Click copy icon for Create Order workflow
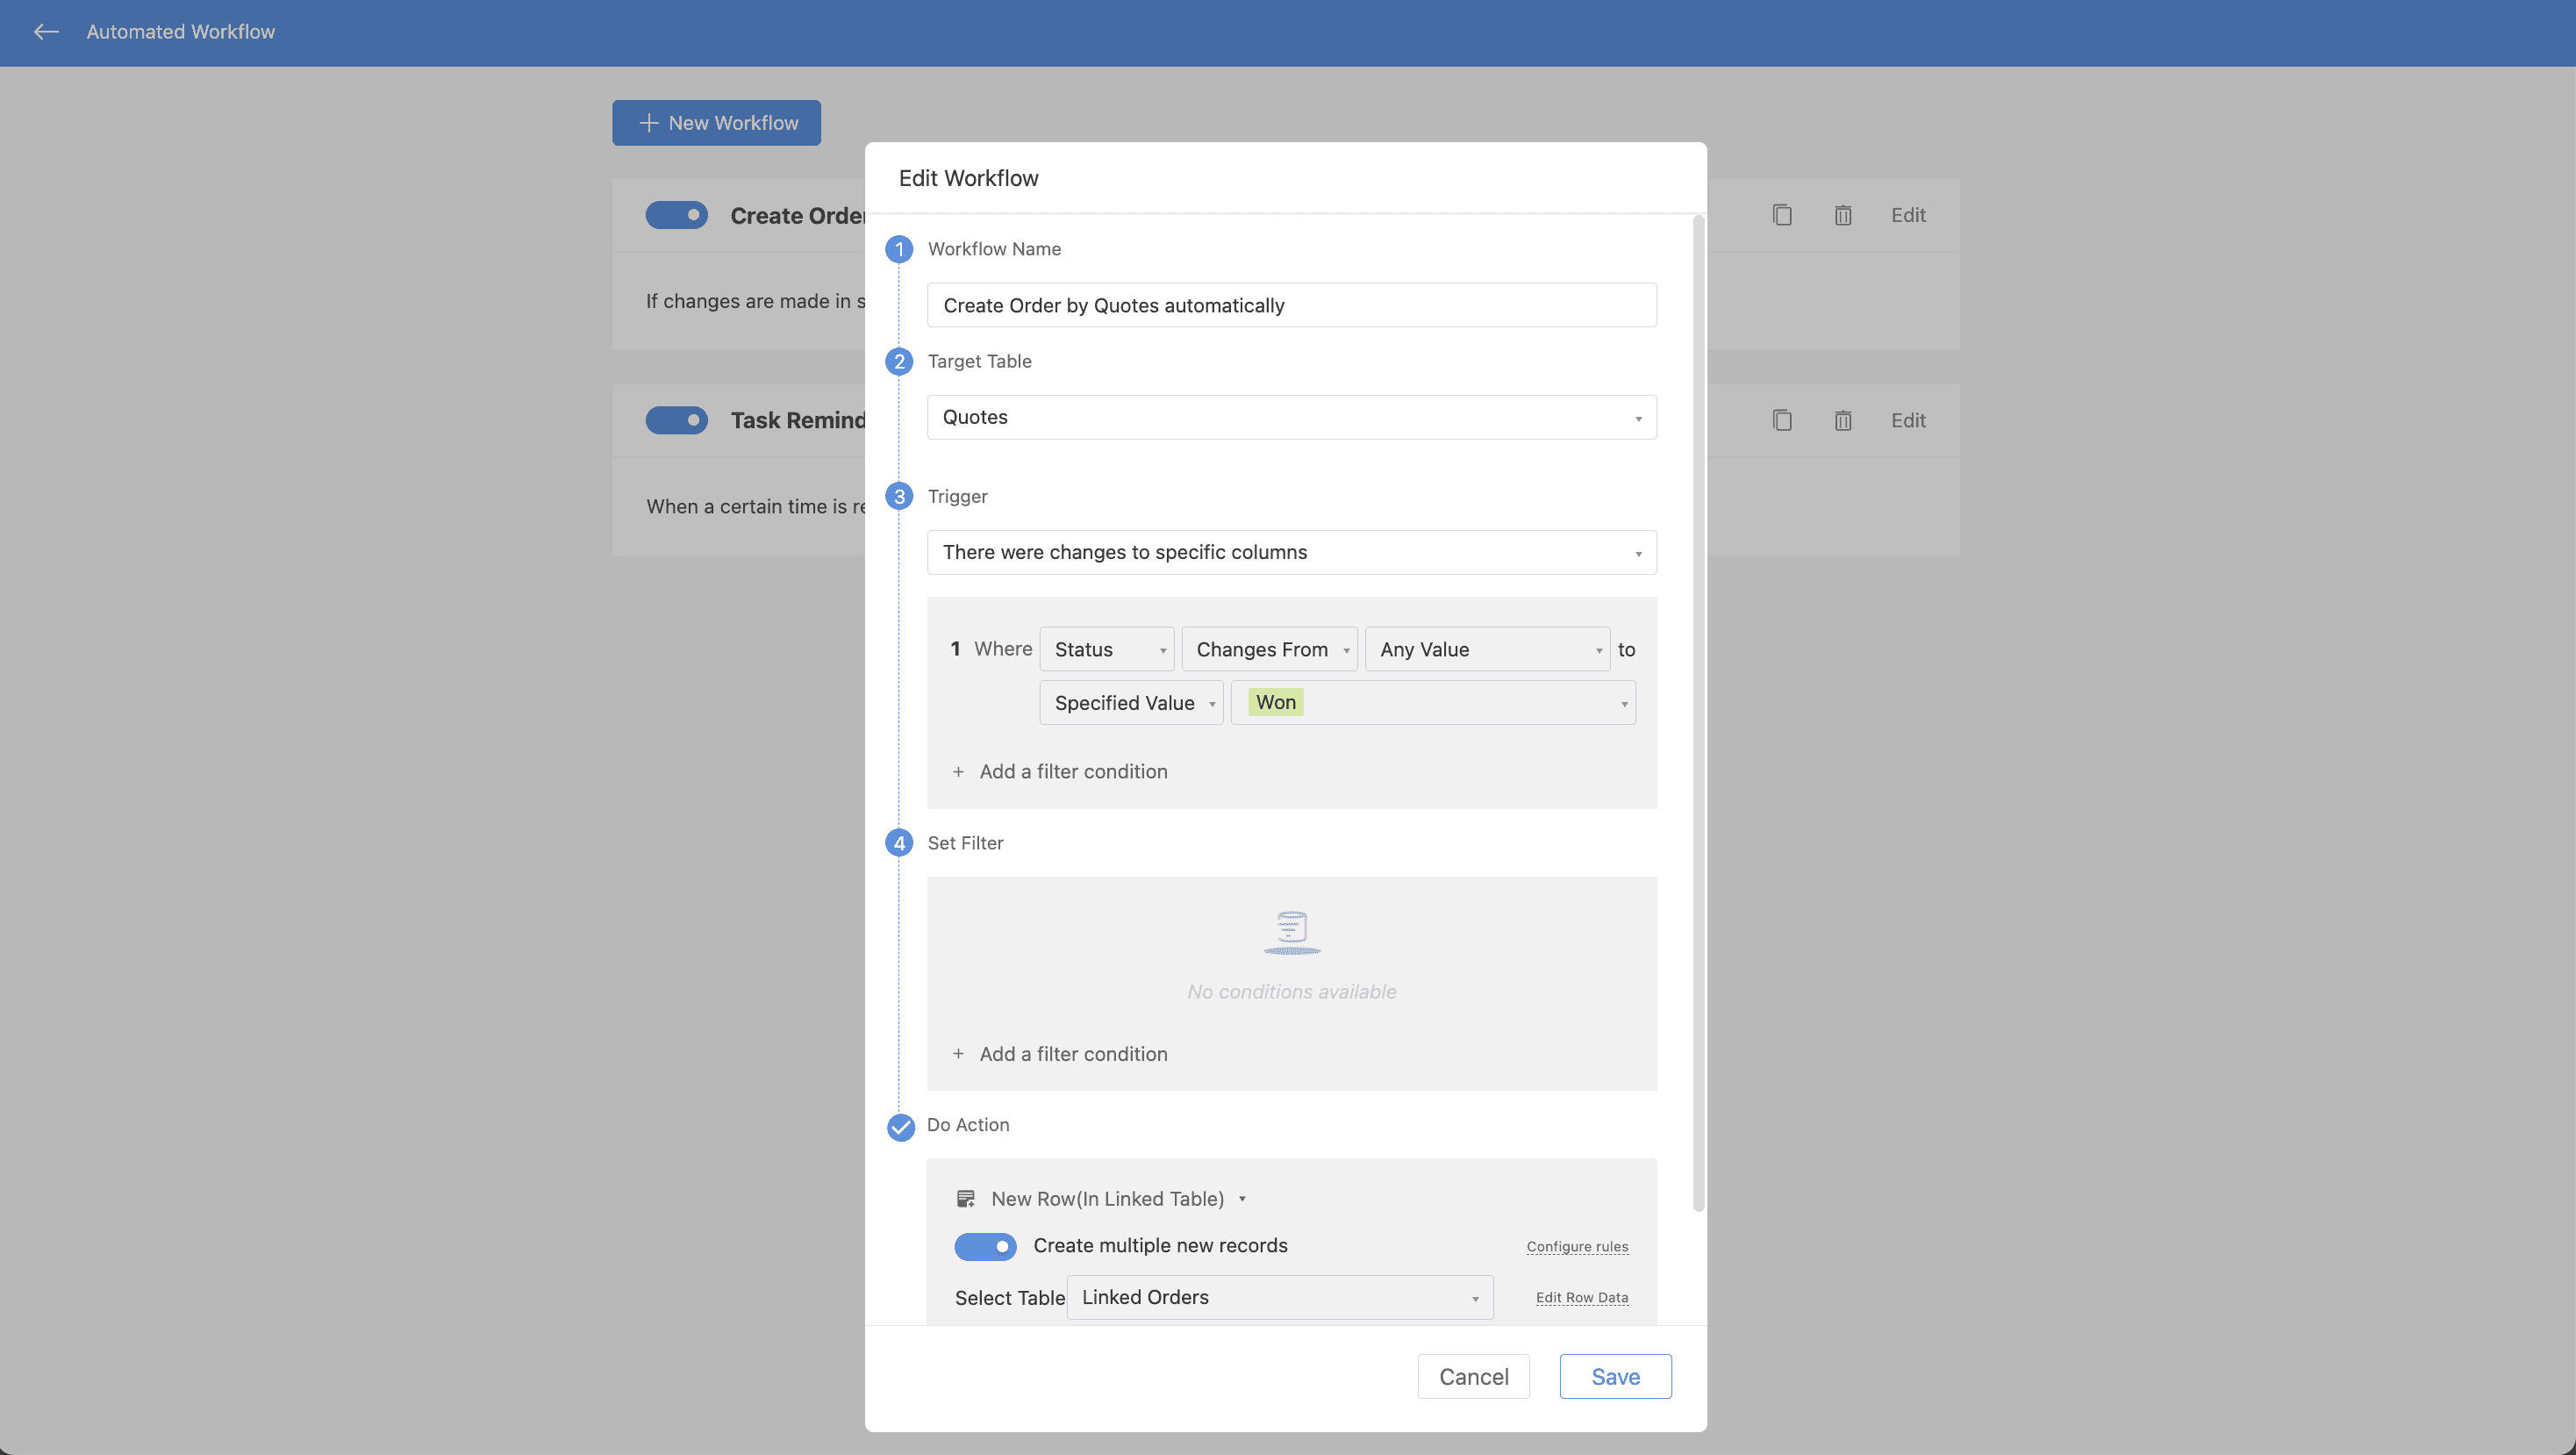The image size is (2576, 1455). 1781,215
